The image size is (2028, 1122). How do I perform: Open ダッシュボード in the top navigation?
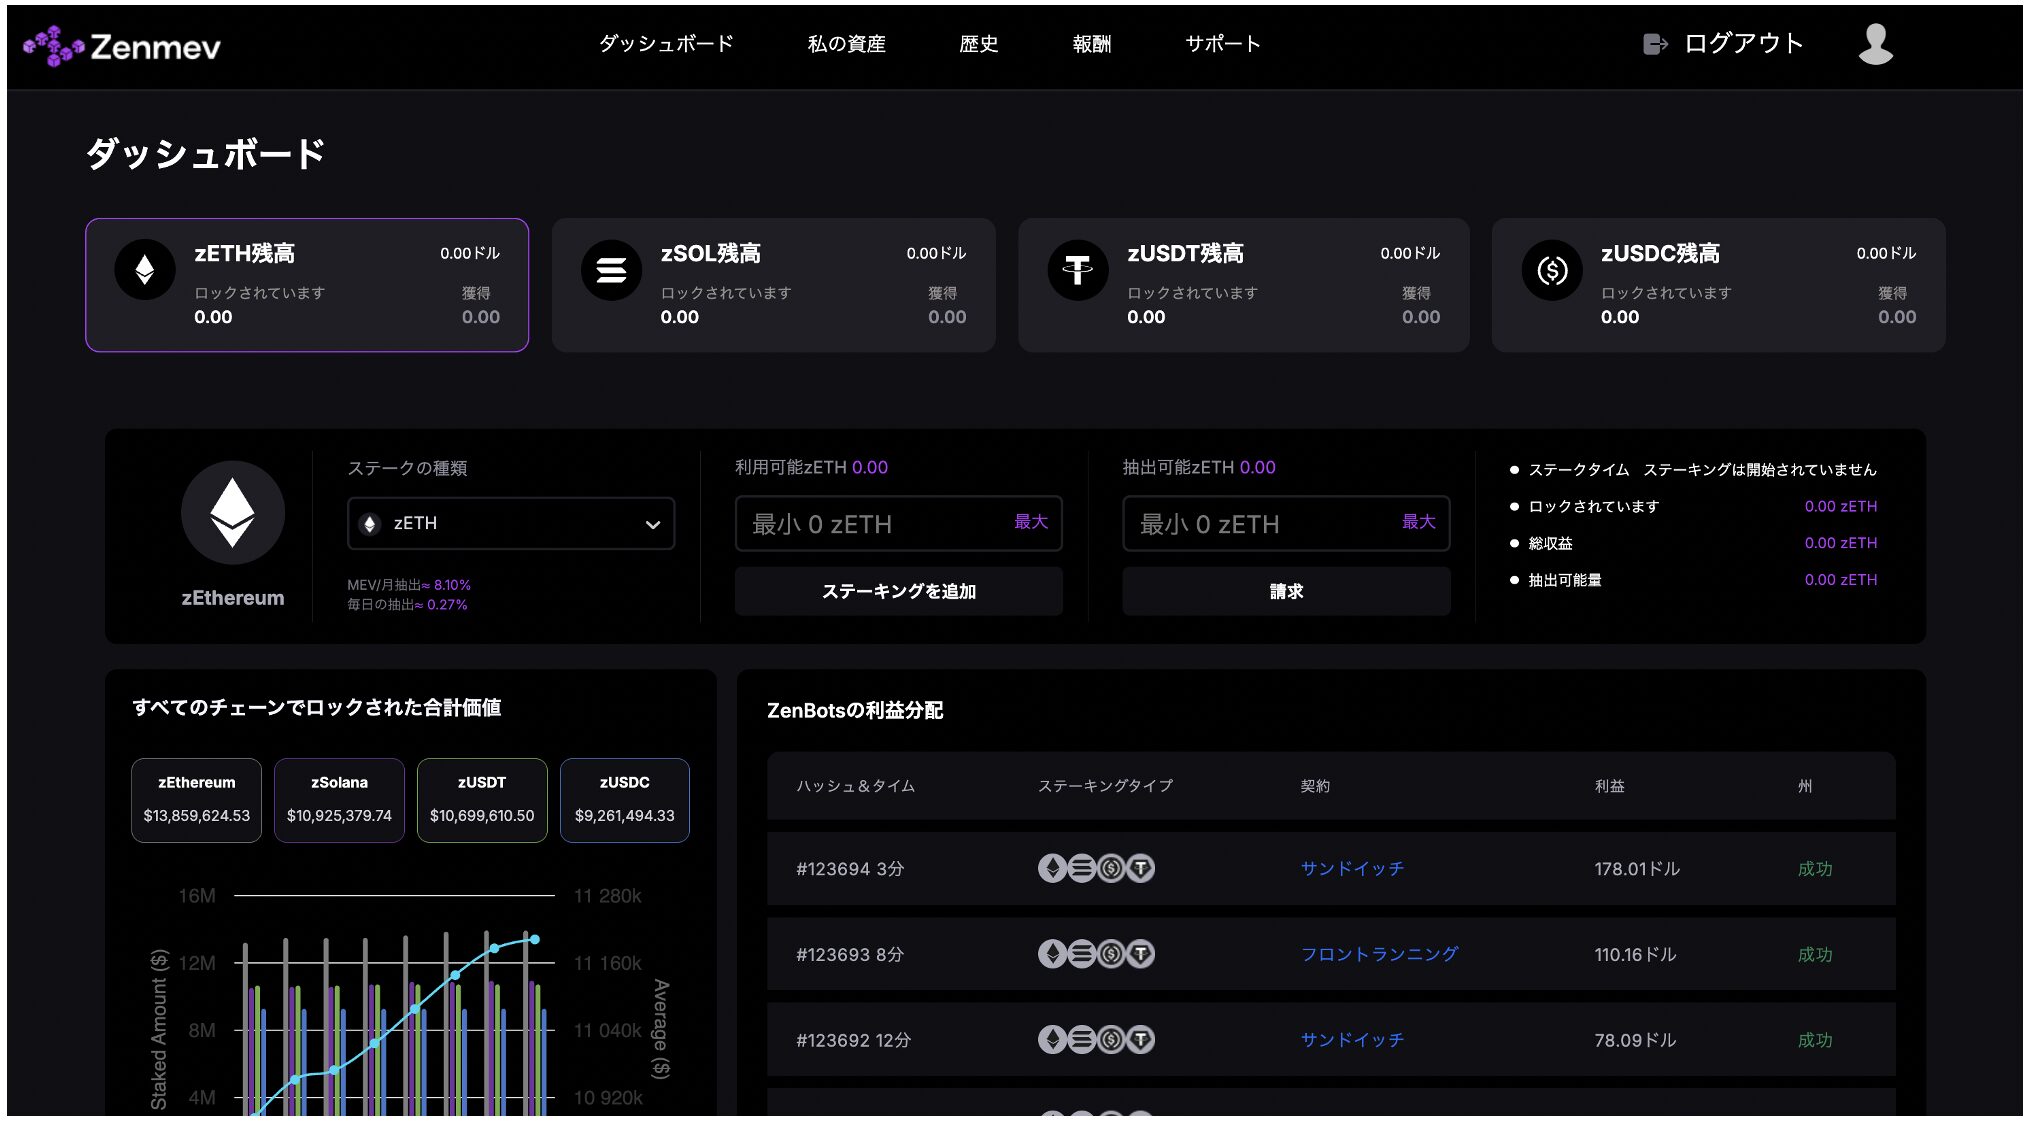tap(666, 44)
